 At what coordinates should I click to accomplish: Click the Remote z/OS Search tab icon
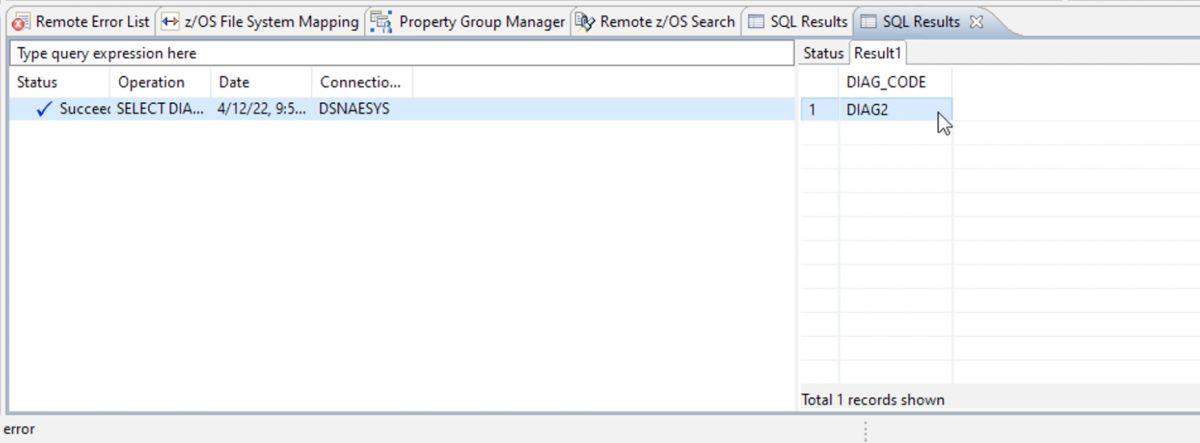[x=585, y=22]
